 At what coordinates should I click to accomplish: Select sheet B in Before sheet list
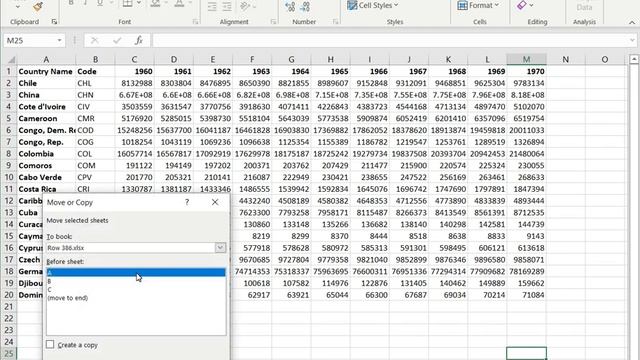(136, 281)
